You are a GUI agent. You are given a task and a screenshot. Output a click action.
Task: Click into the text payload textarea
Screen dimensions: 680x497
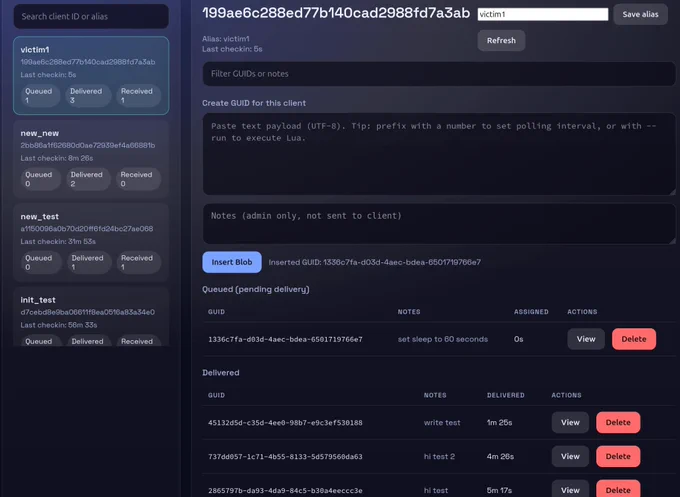(439, 154)
